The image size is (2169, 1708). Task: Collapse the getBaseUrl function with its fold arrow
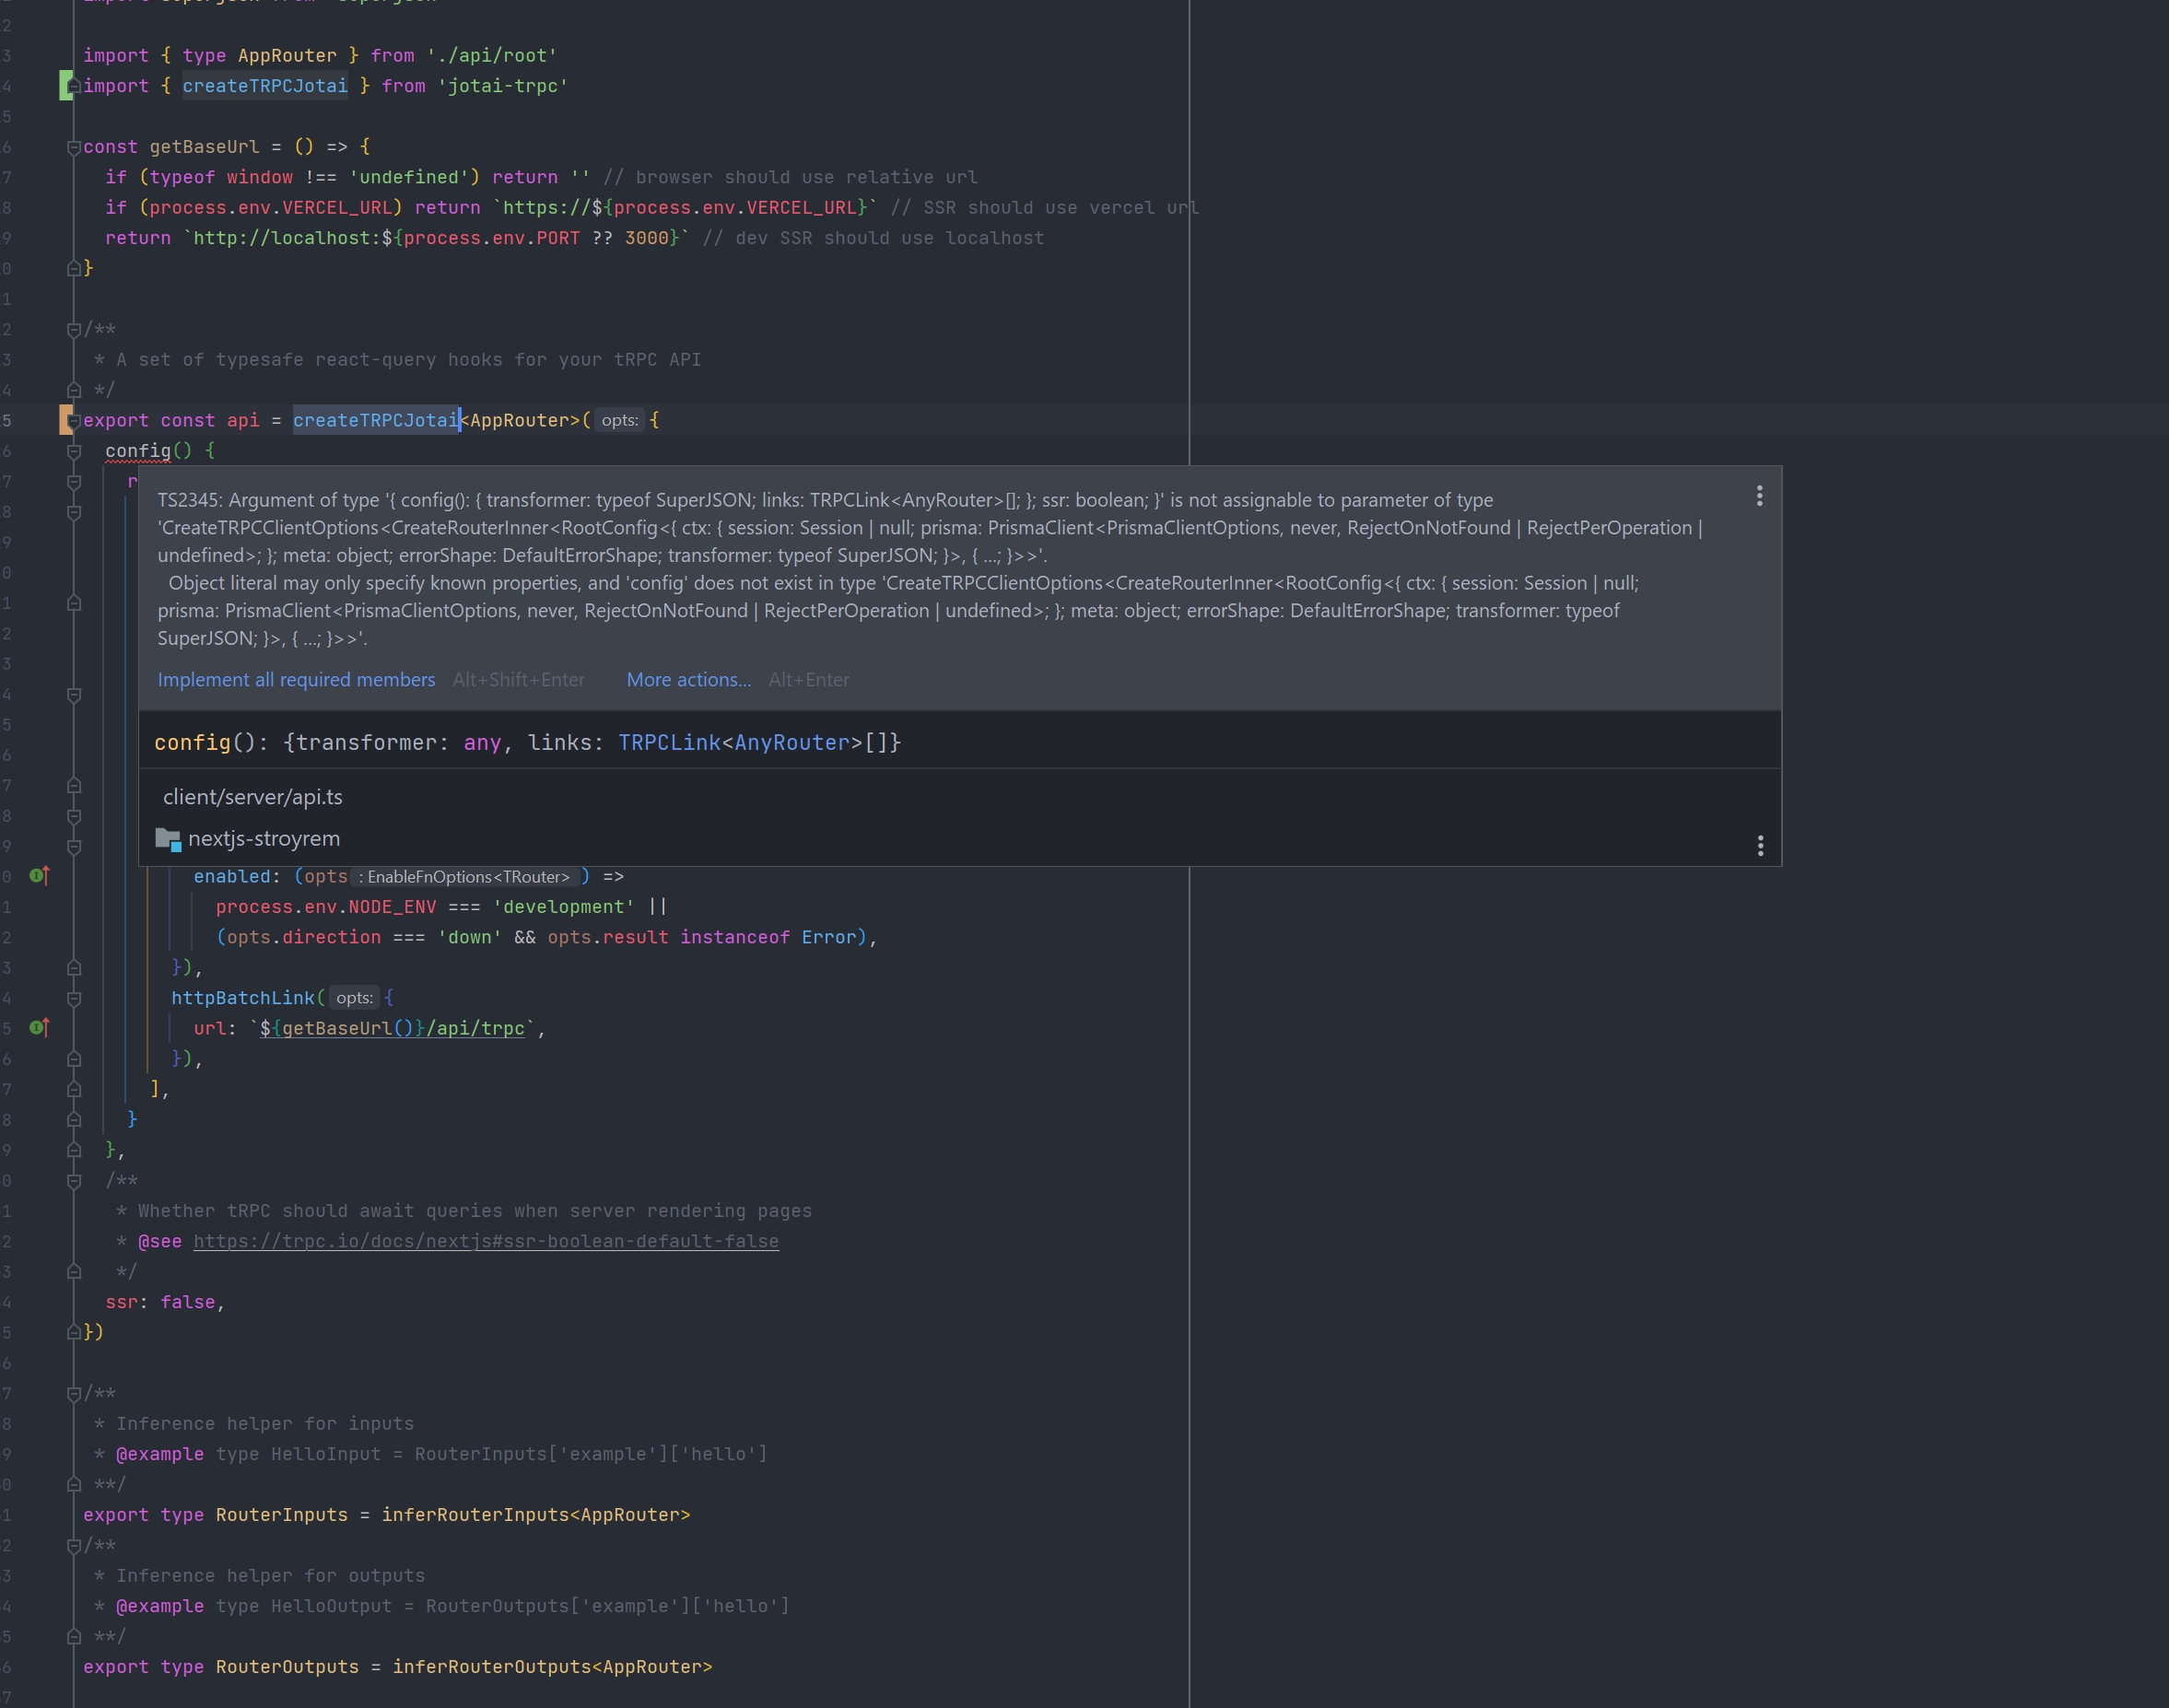click(72, 146)
